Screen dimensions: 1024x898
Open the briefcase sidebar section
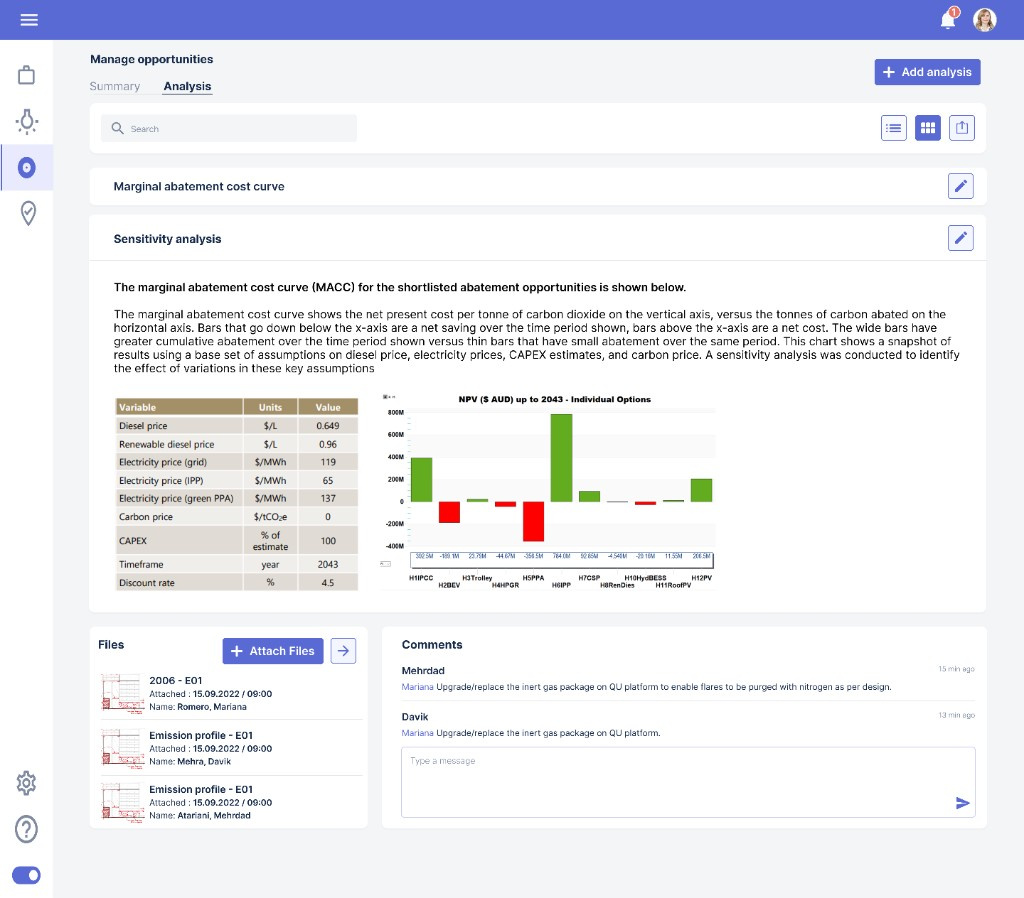[x=27, y=75]
